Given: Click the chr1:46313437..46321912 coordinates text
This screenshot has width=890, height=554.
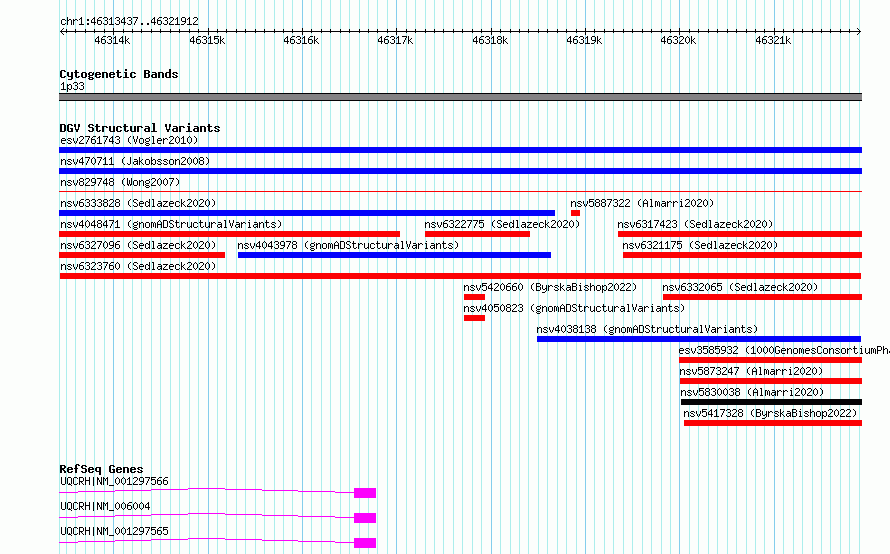Looking at the screenshot, I should tap(129, 22).
